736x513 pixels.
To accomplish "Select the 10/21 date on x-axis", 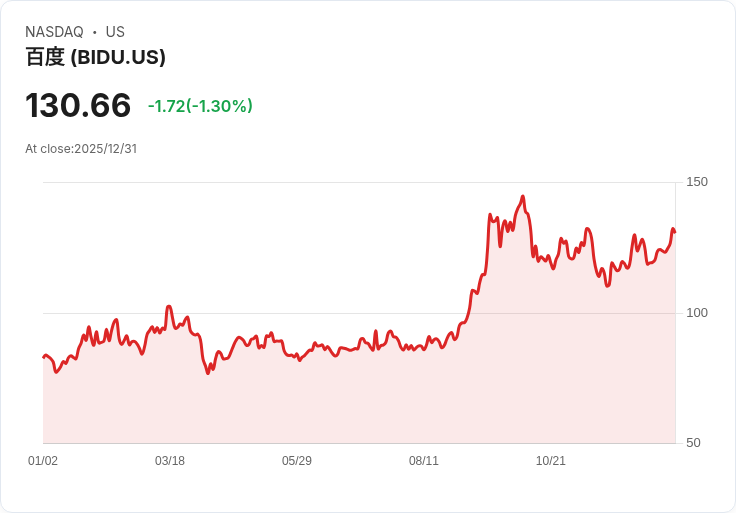I will [551, 461].
